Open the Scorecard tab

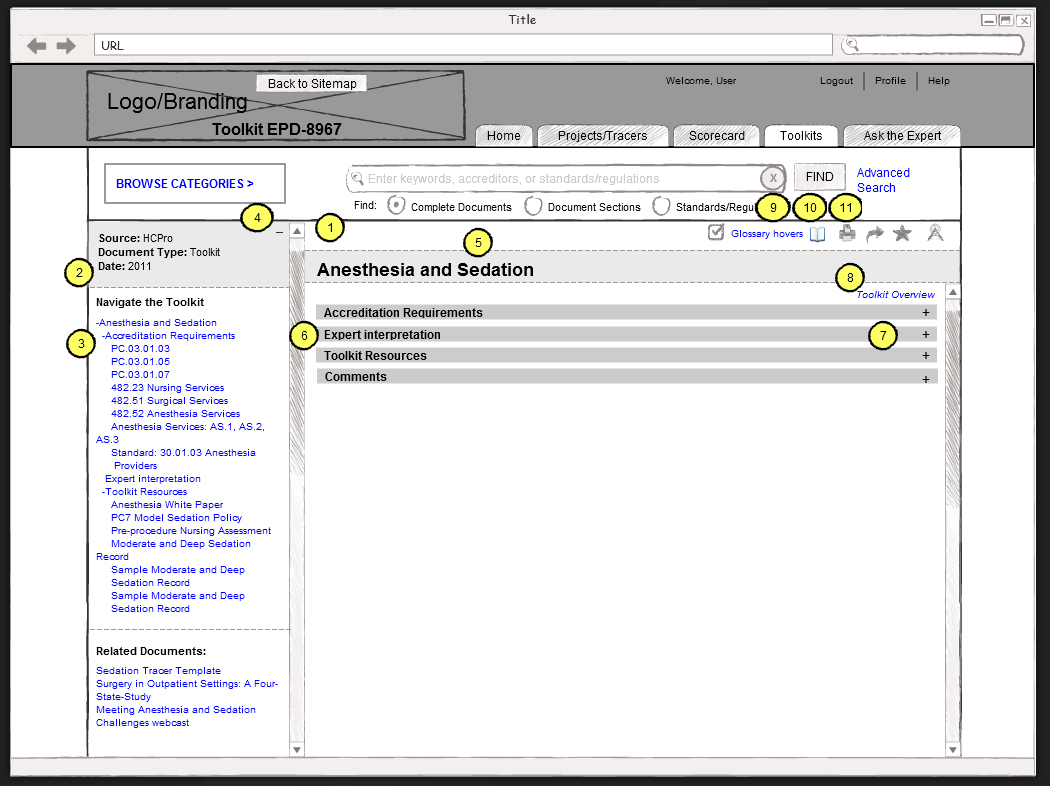pyautogui.click(x=717, y=136)
